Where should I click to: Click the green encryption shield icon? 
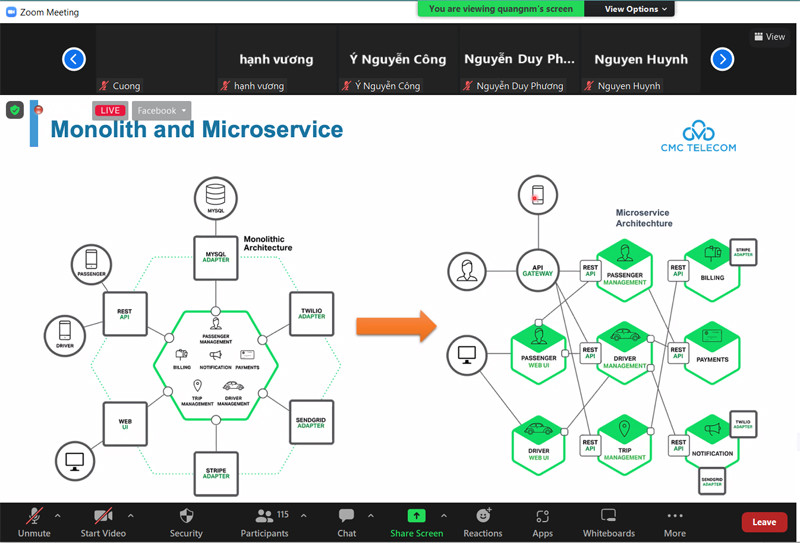(x=15, y=110)
